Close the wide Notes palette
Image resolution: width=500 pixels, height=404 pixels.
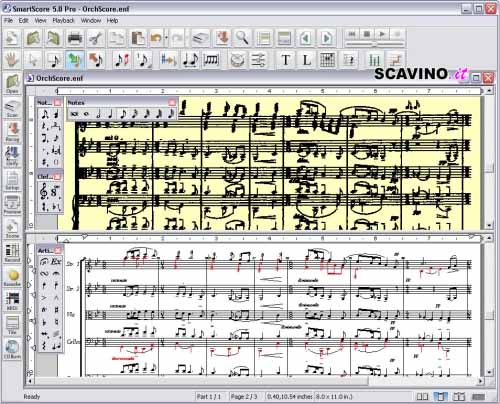[172, 102]
